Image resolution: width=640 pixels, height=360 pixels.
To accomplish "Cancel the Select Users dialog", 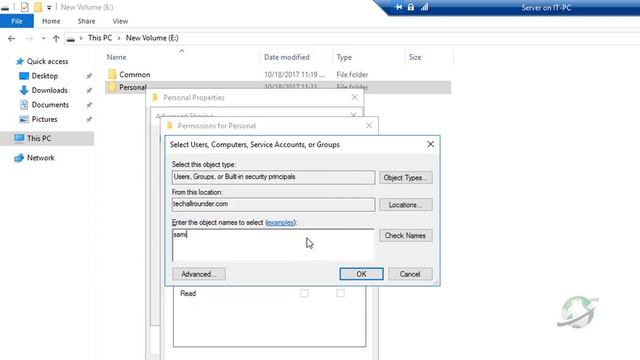I will [x=410, y=274].
